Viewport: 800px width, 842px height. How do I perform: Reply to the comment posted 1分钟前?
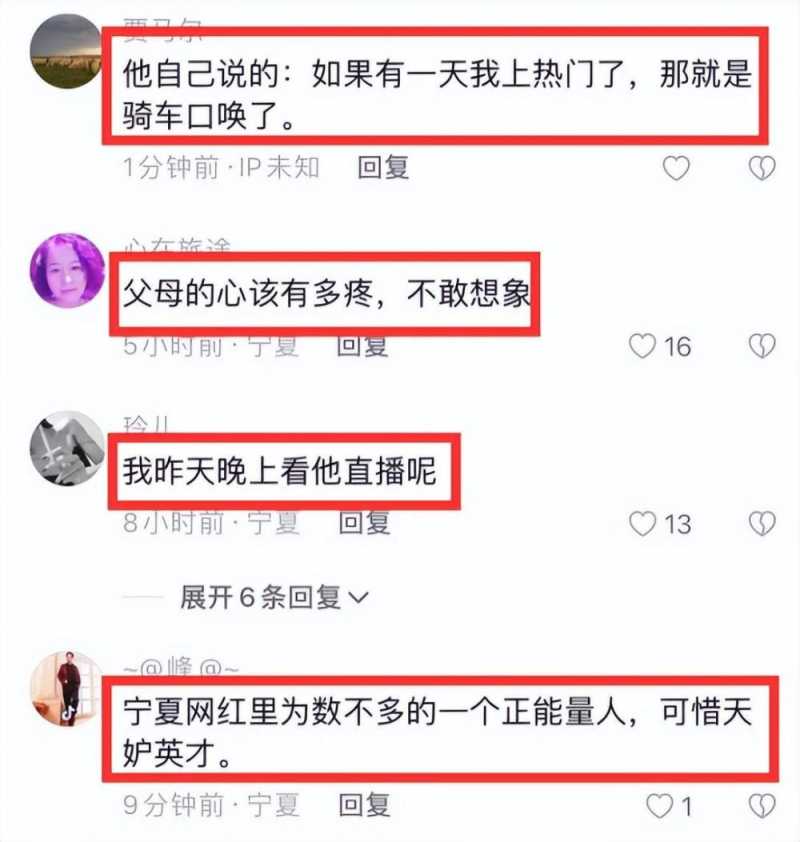383,167
